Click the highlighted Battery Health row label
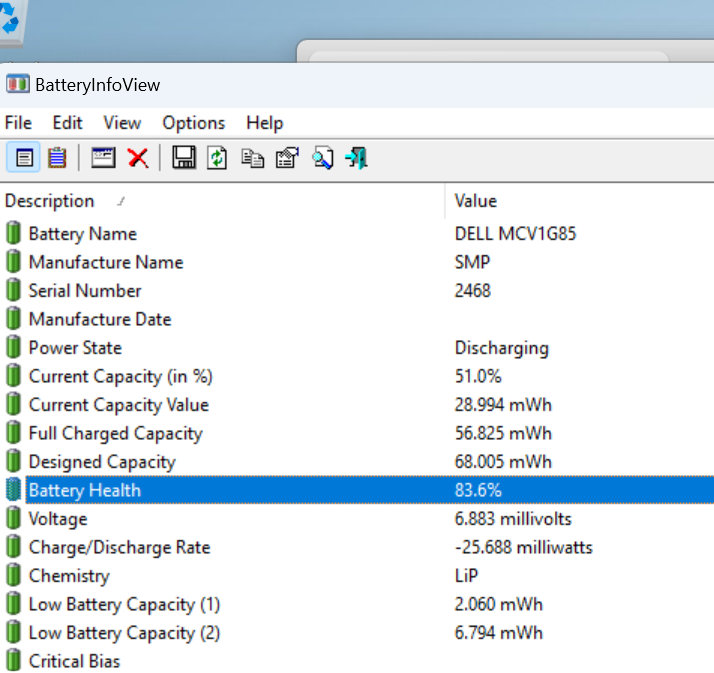The width and height of the screenshot is (714, 673). 85,490
